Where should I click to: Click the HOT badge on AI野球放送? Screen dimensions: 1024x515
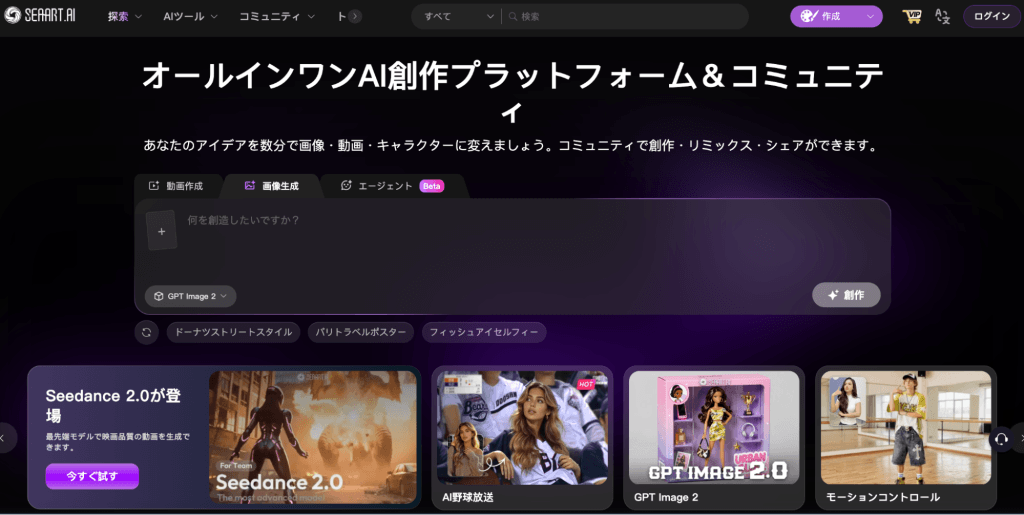[x=586, y=384]
